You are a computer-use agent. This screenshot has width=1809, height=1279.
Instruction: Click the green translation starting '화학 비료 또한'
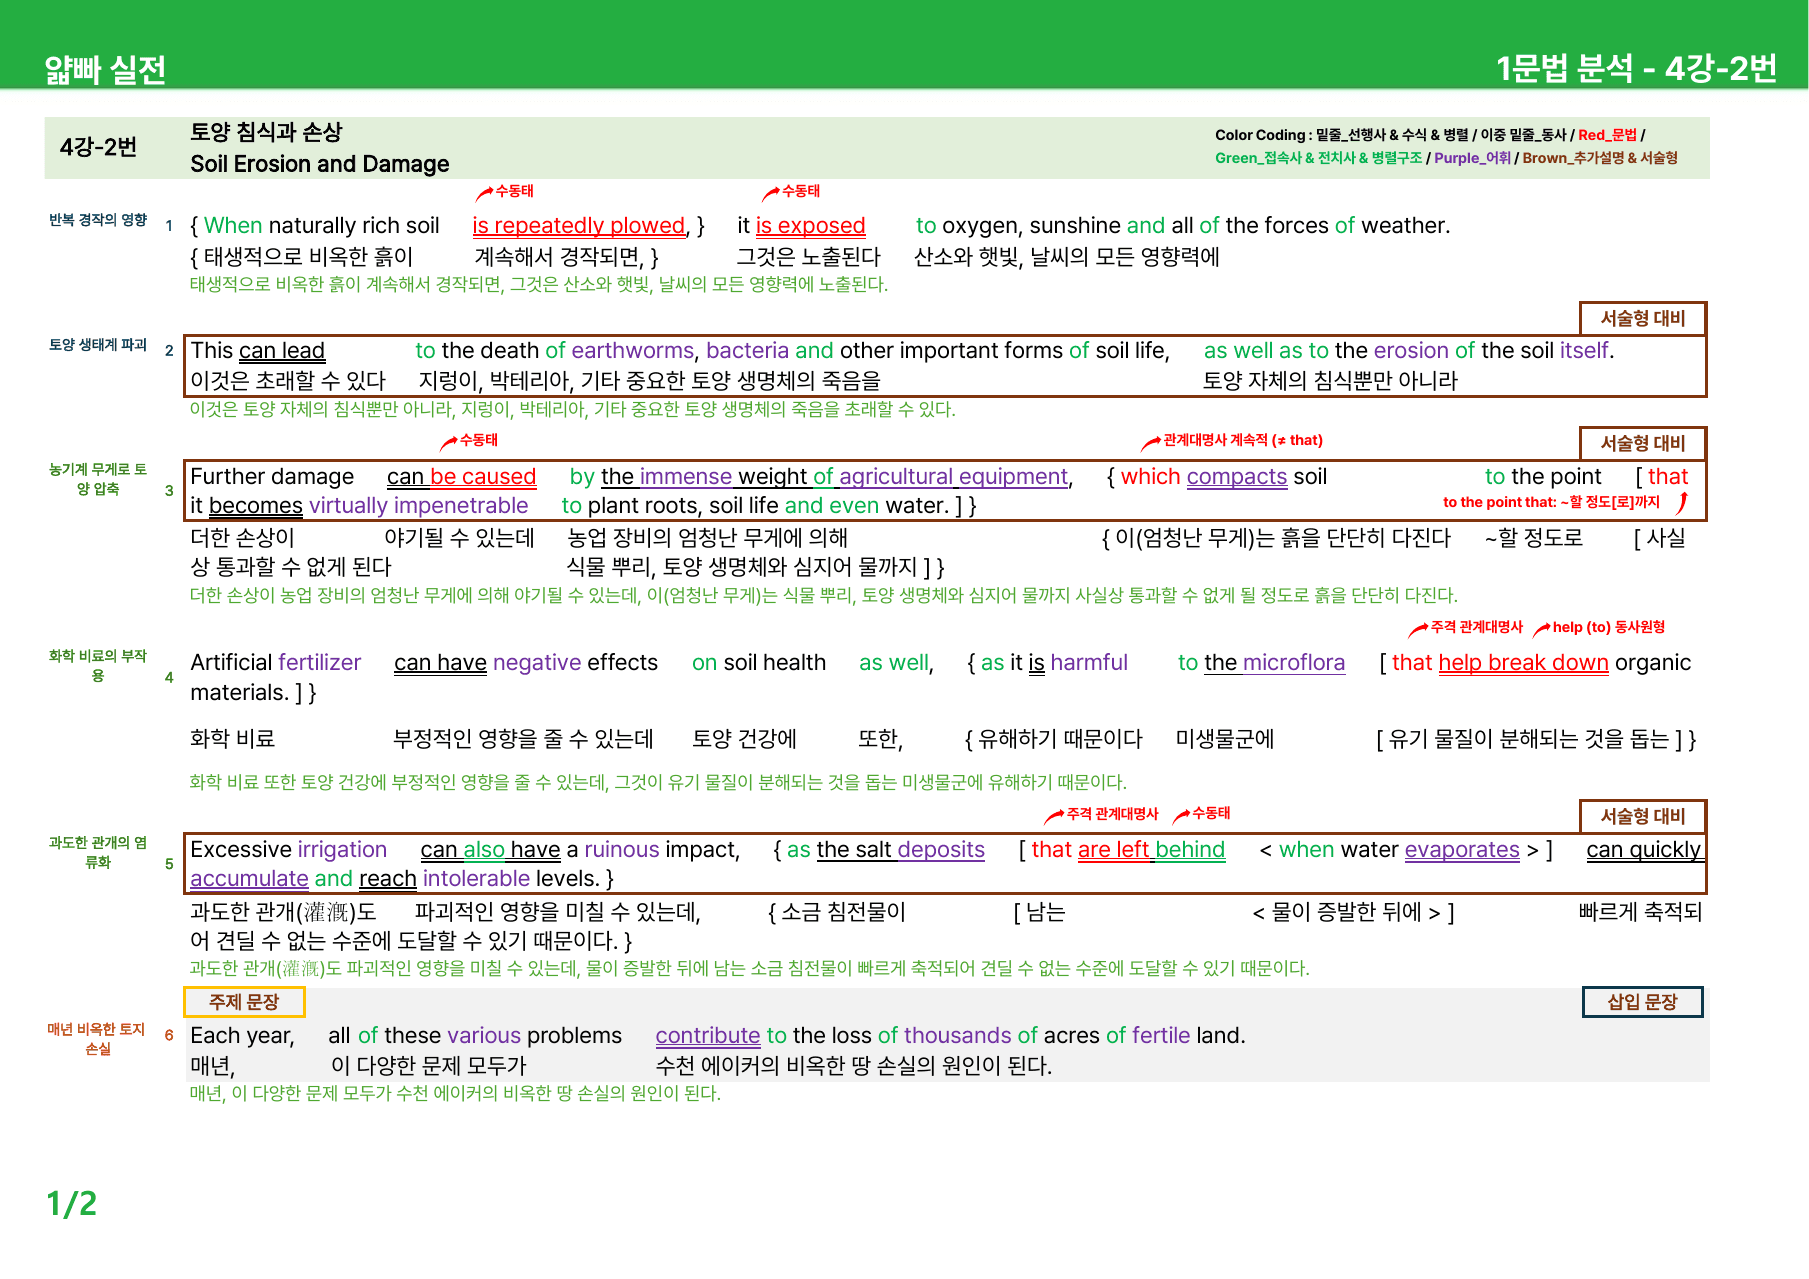click(658, 782)
